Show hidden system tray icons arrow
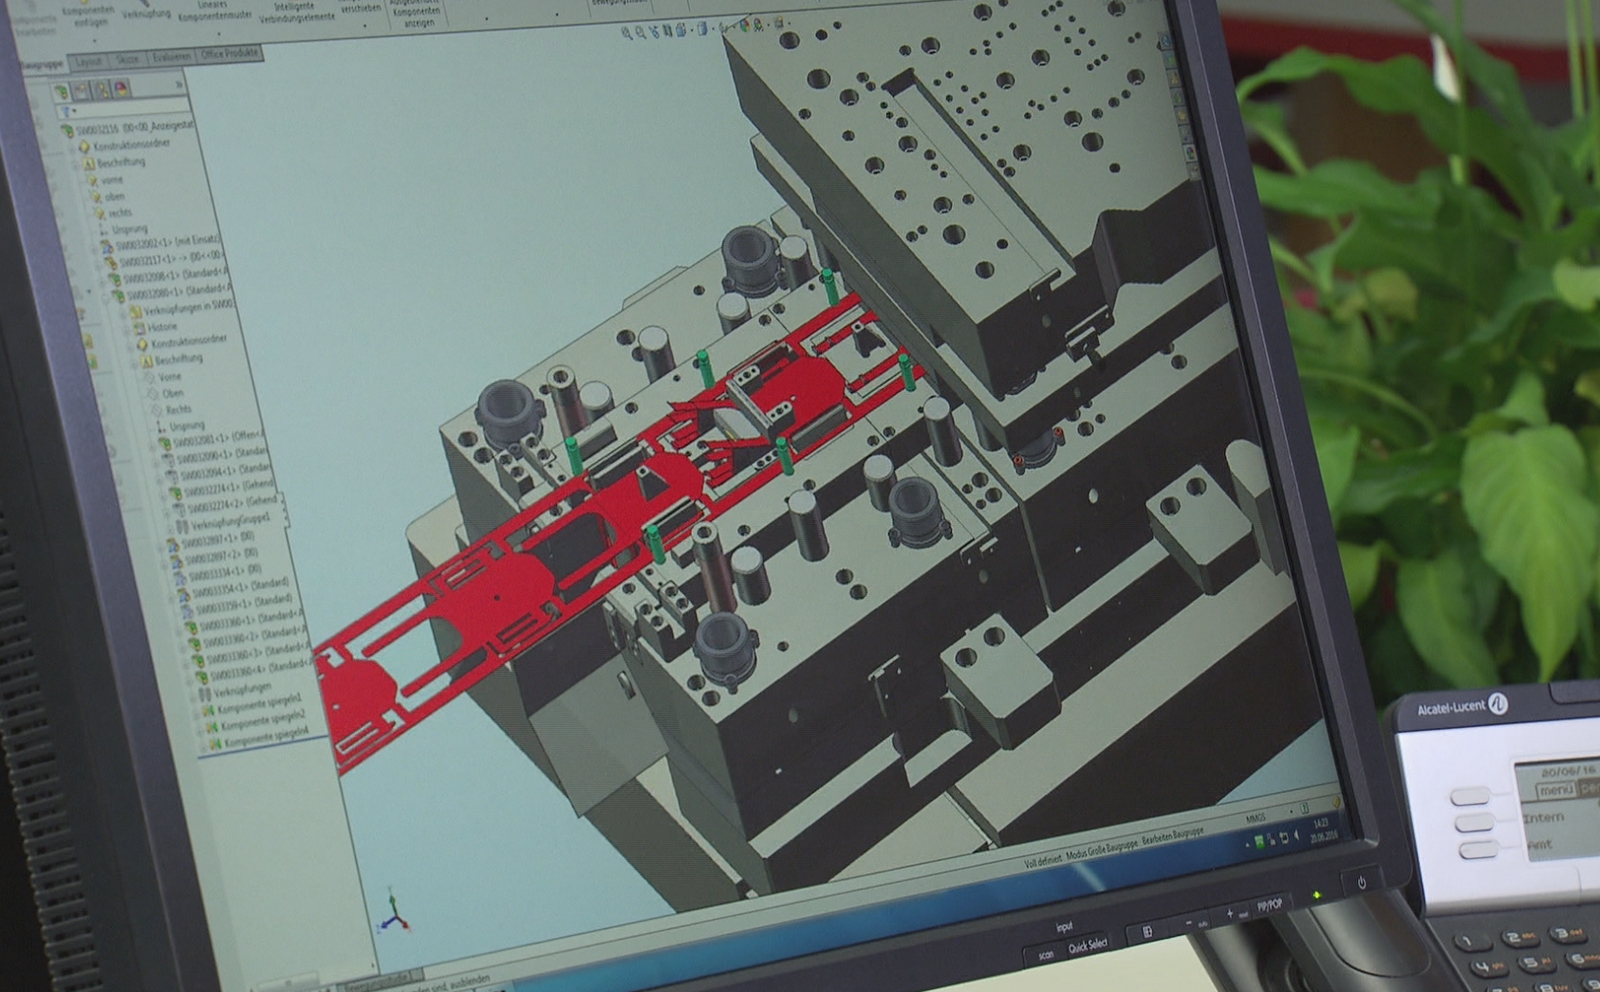 pyautogui.click(x=1248, y=845)
